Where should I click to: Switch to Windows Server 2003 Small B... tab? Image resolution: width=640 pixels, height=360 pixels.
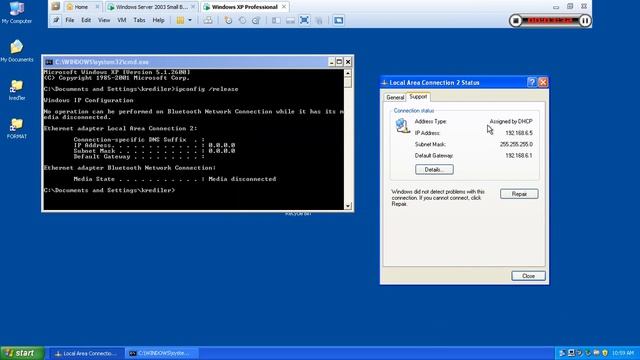[x=151, y=7]
